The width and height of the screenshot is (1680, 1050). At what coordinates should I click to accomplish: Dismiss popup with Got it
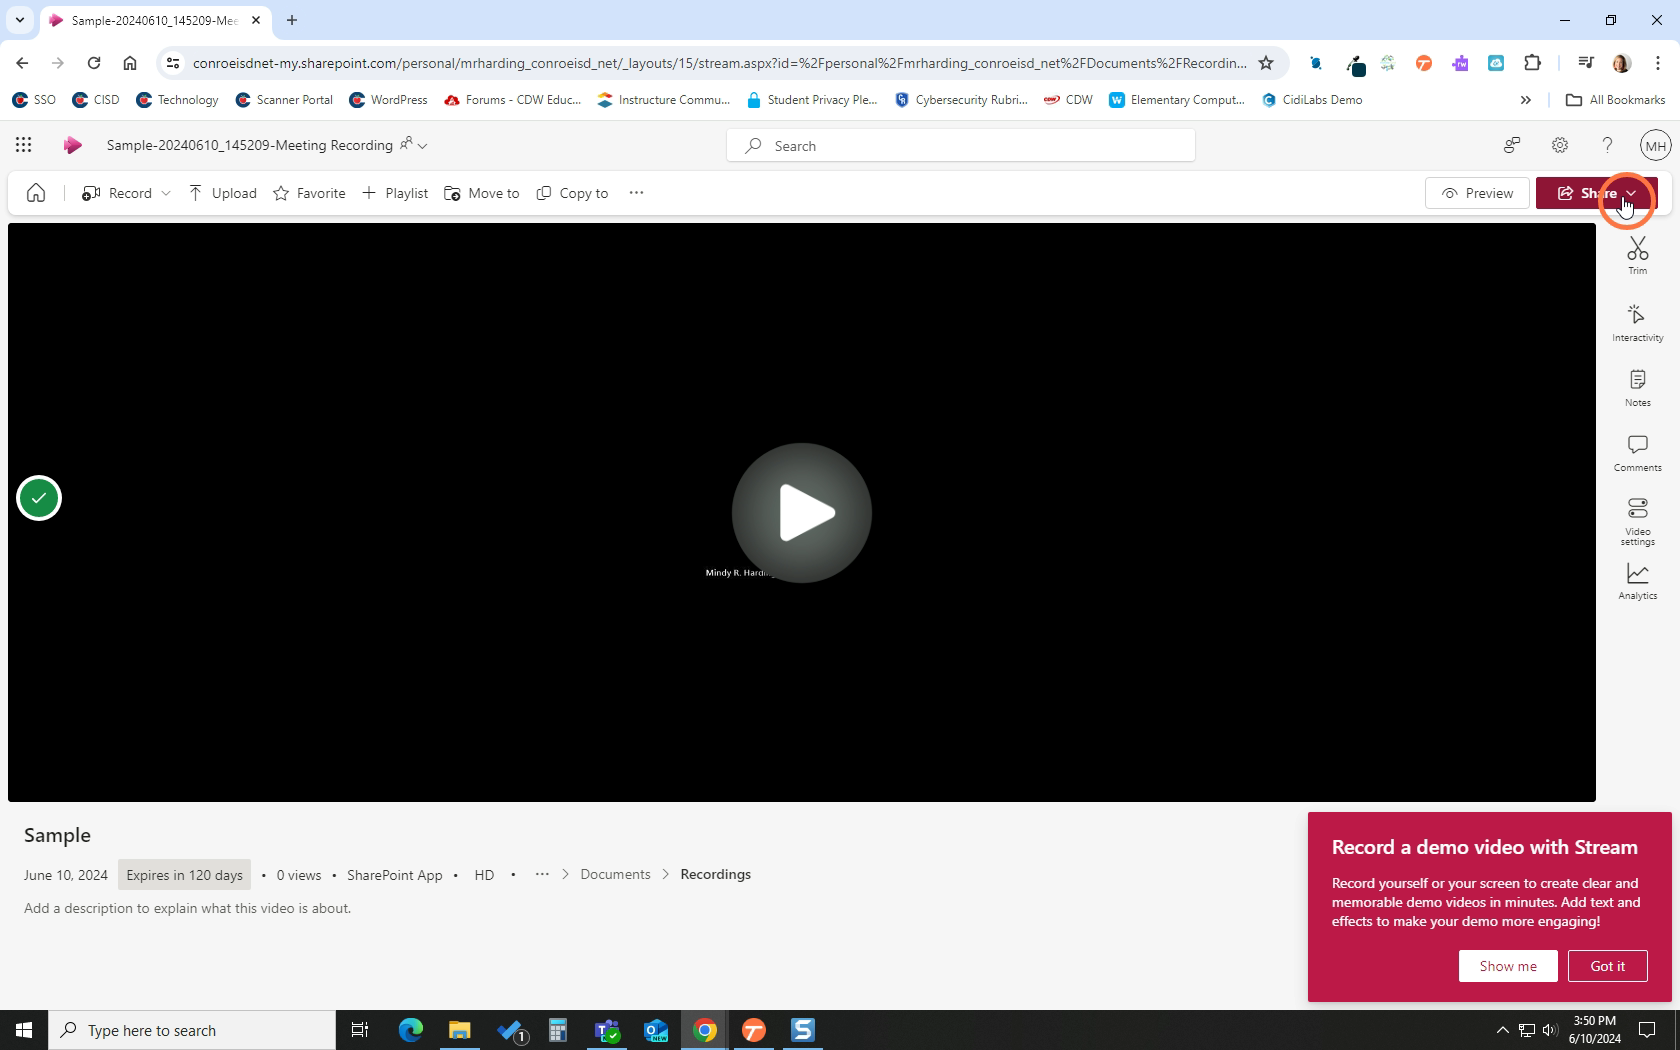pyautogui.click(x=1607, y=966)
